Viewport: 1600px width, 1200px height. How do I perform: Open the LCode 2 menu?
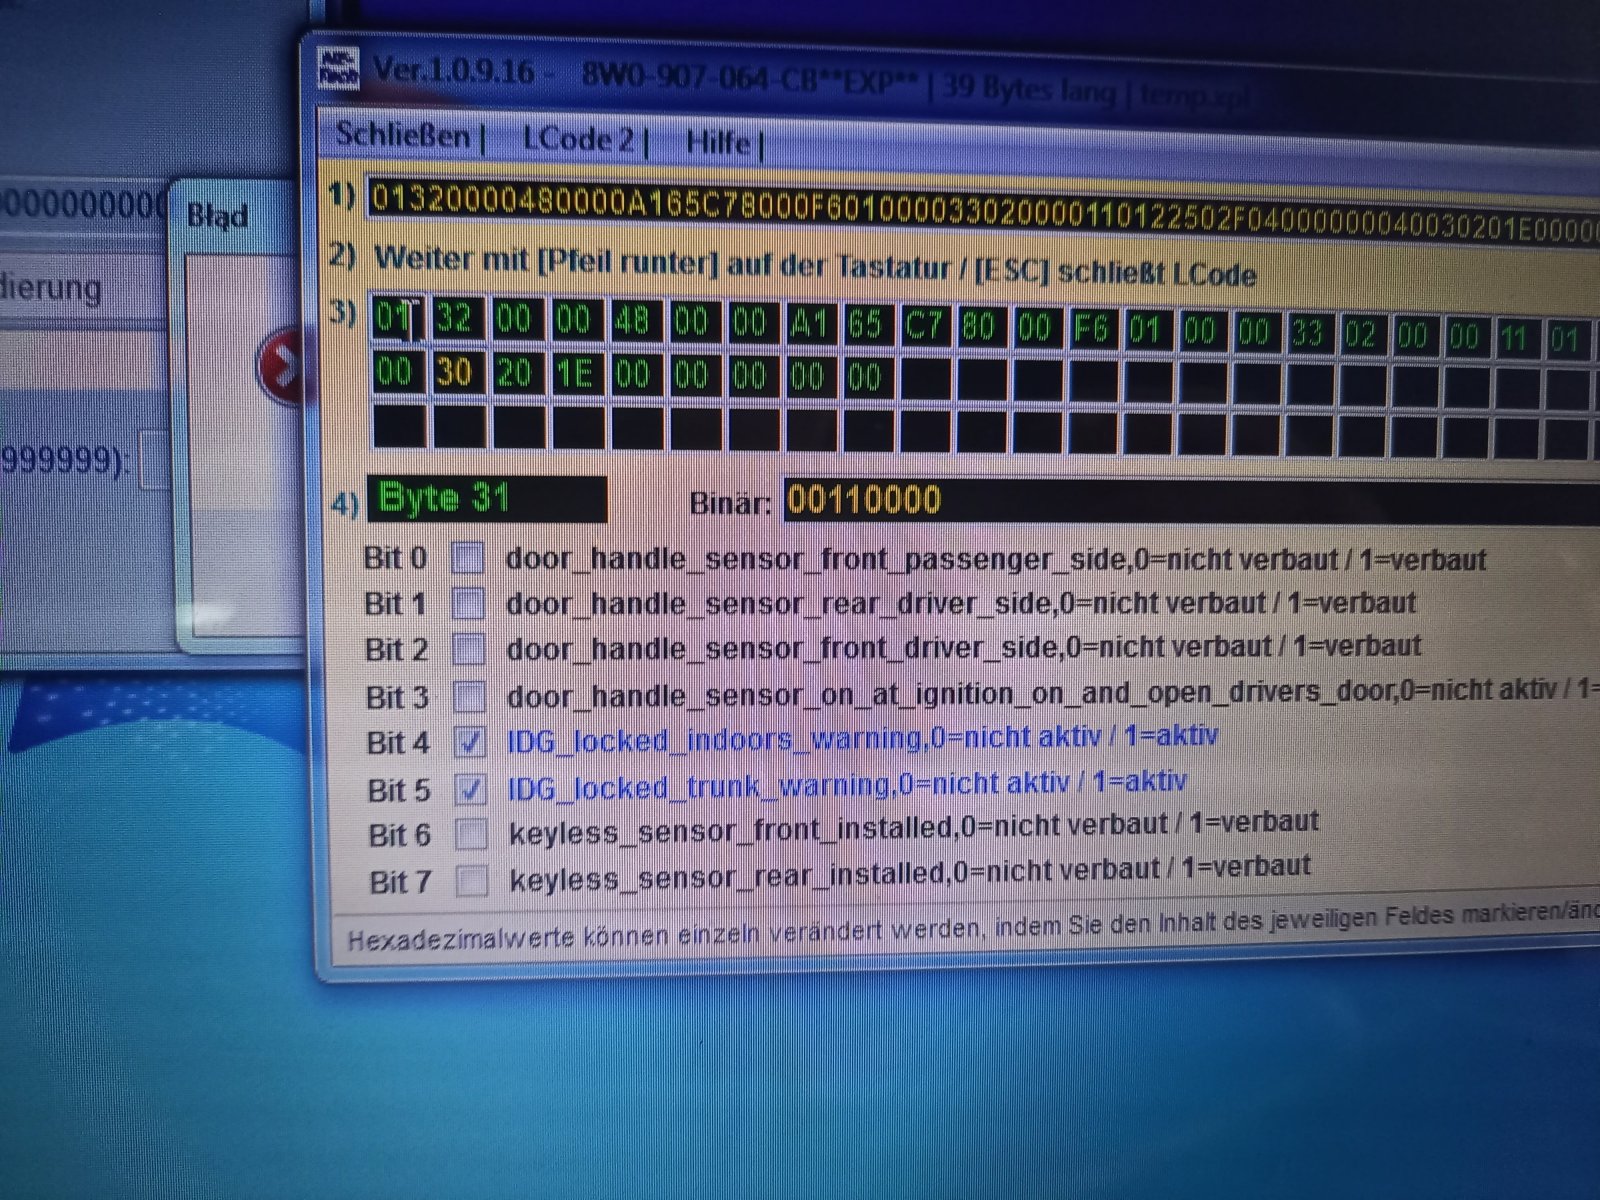tap(578, 139)
